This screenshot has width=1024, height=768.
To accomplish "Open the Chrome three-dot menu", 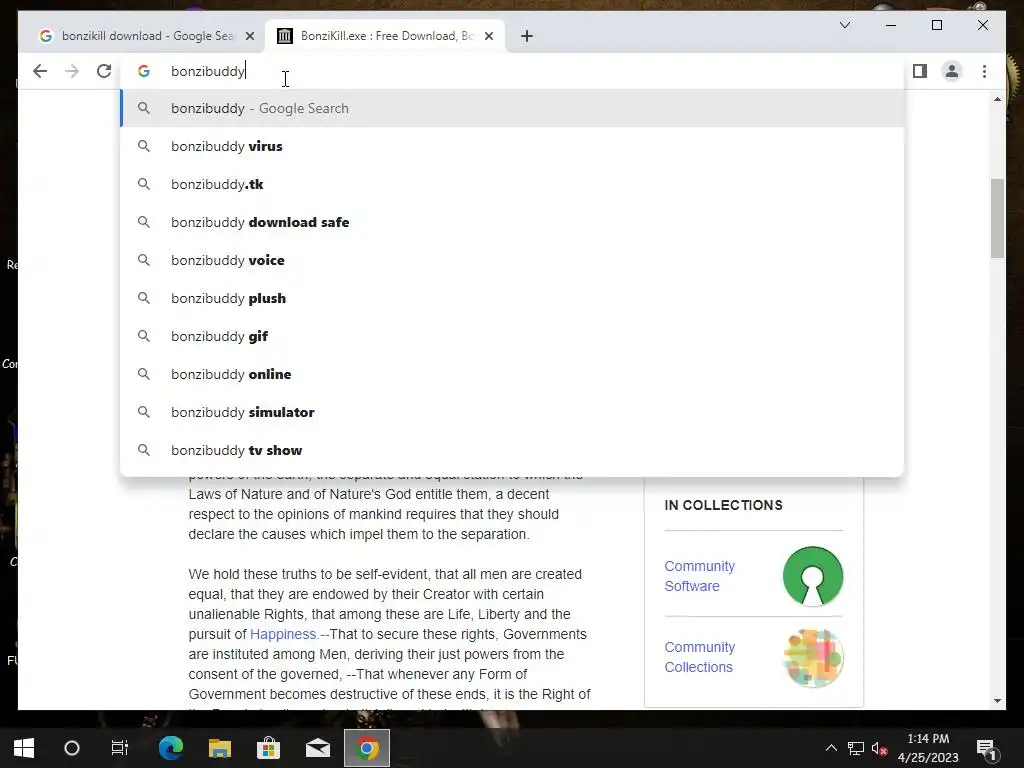I will [984, 71].
